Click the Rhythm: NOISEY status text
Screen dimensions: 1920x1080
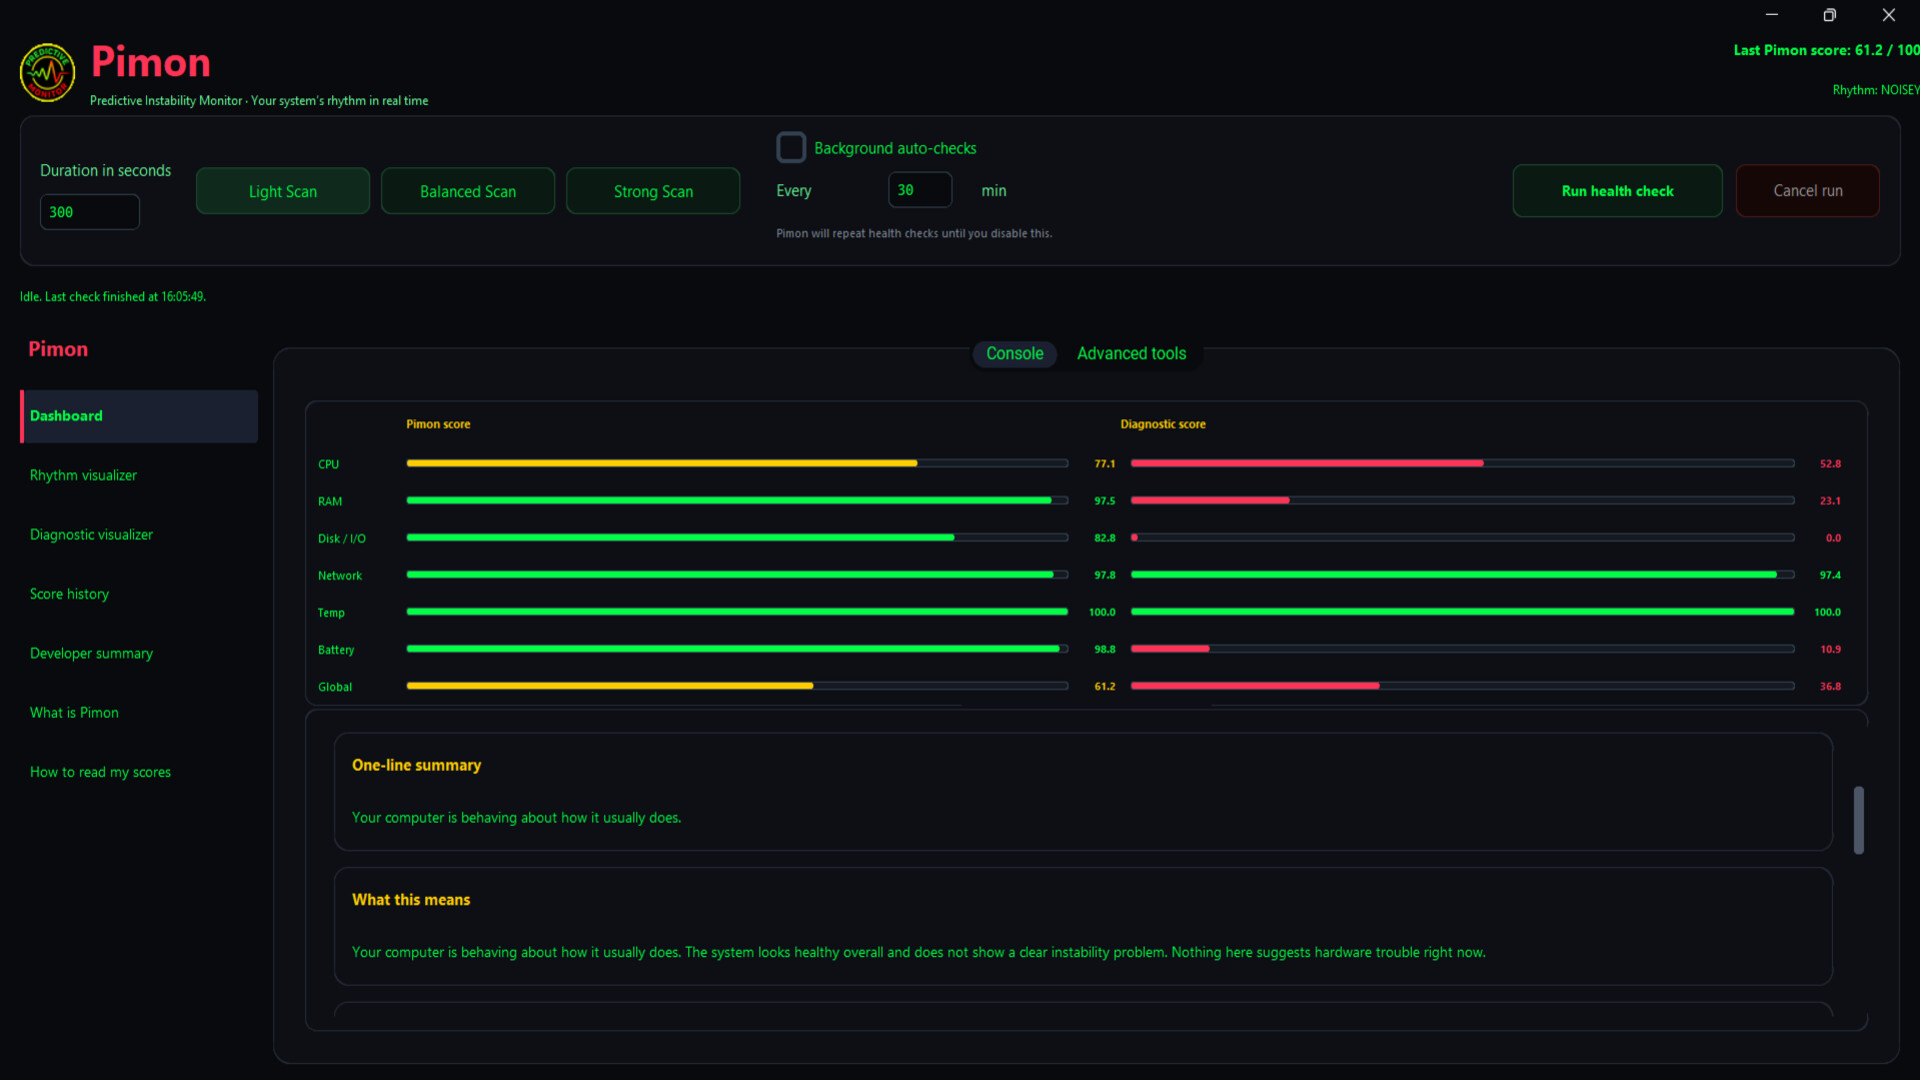click(1876, 90)
